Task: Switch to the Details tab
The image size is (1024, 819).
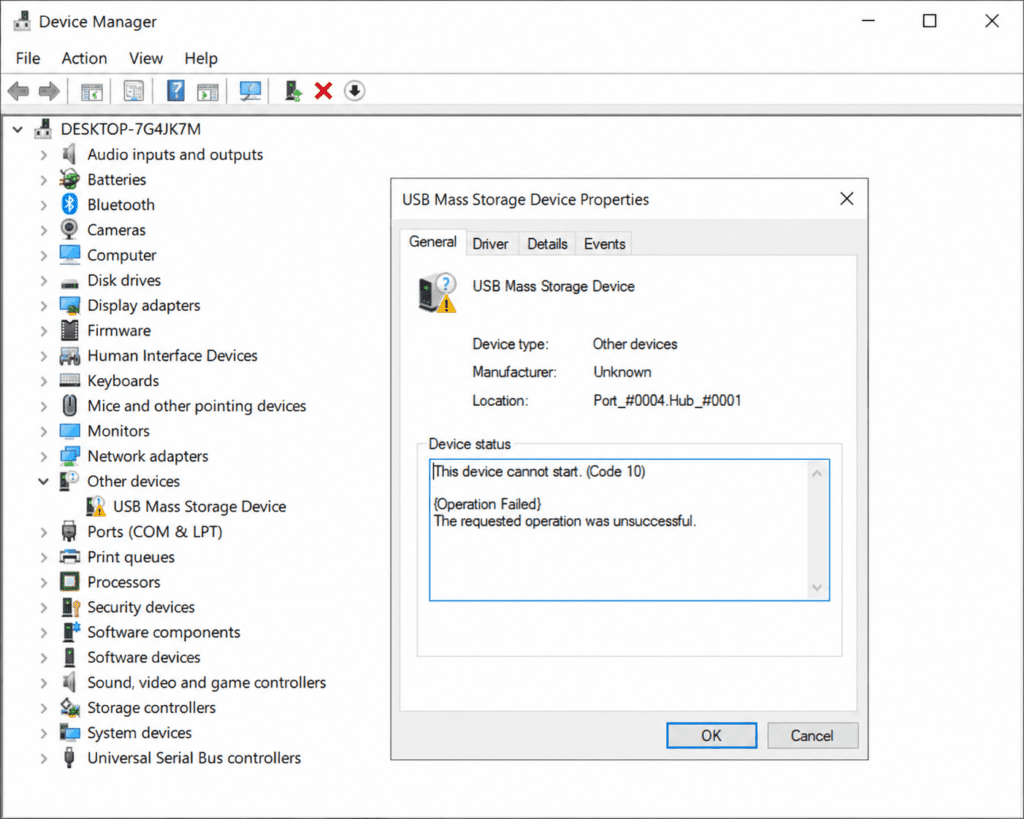Action: pyautogui.click(x=547, y=244)
